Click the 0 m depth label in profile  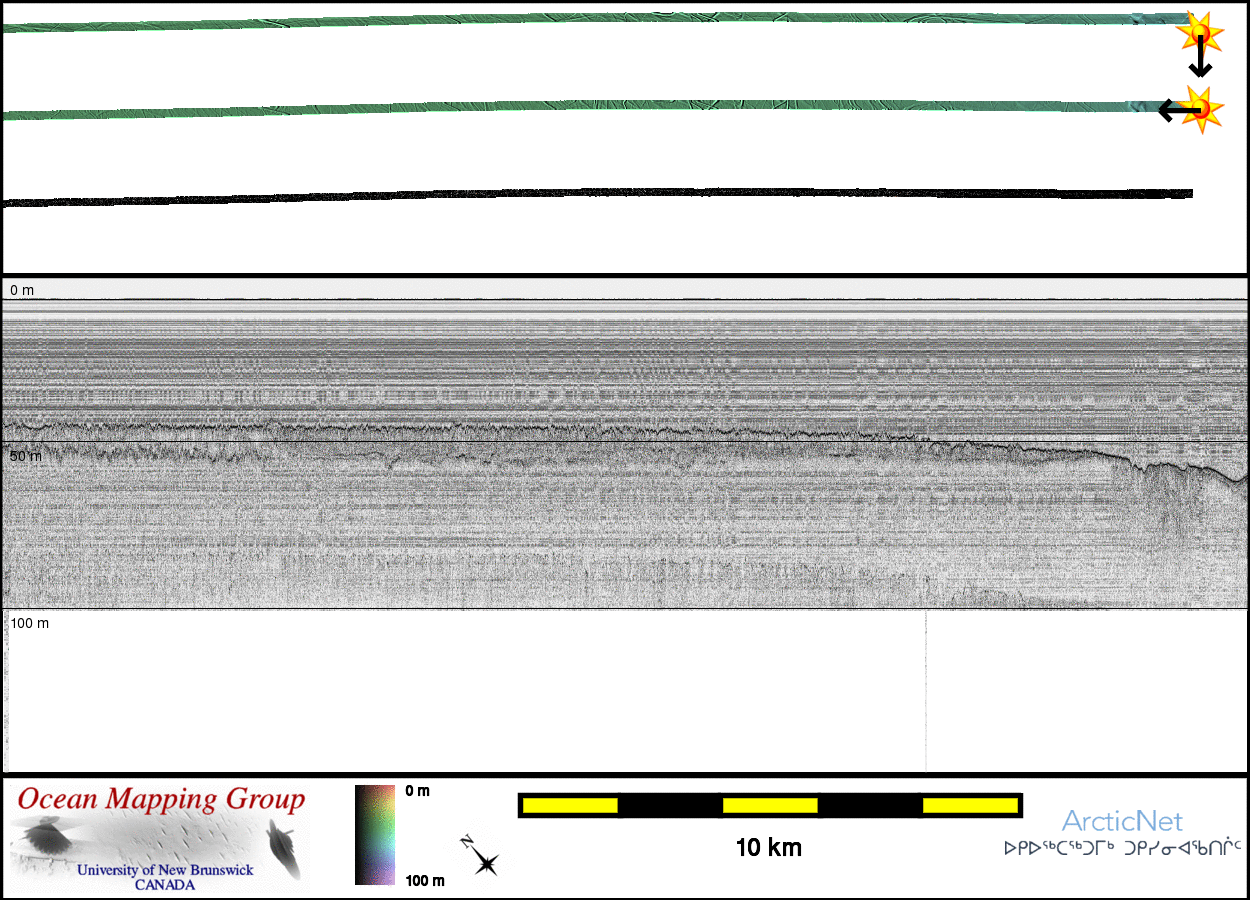[22, 290]
